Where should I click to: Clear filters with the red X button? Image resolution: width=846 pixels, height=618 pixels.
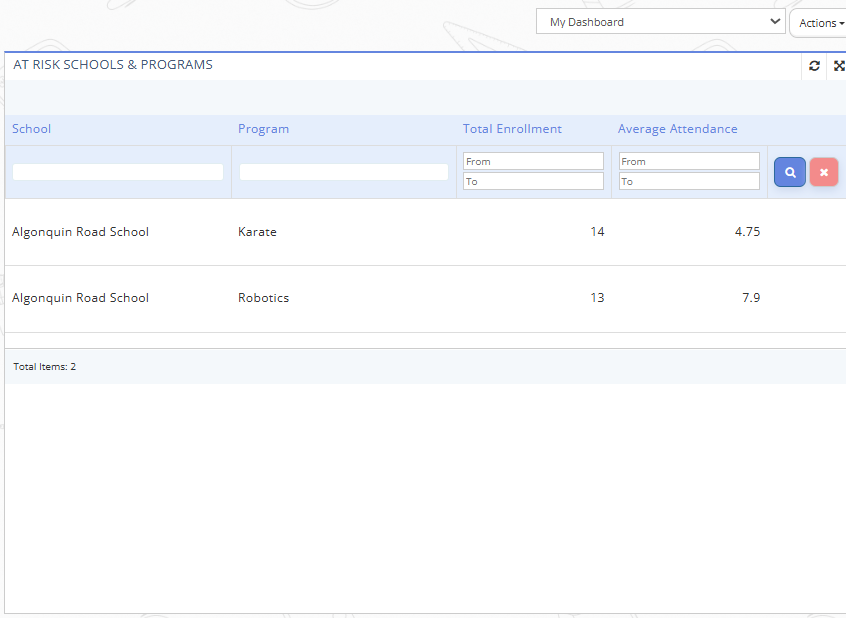click(824, 172)
